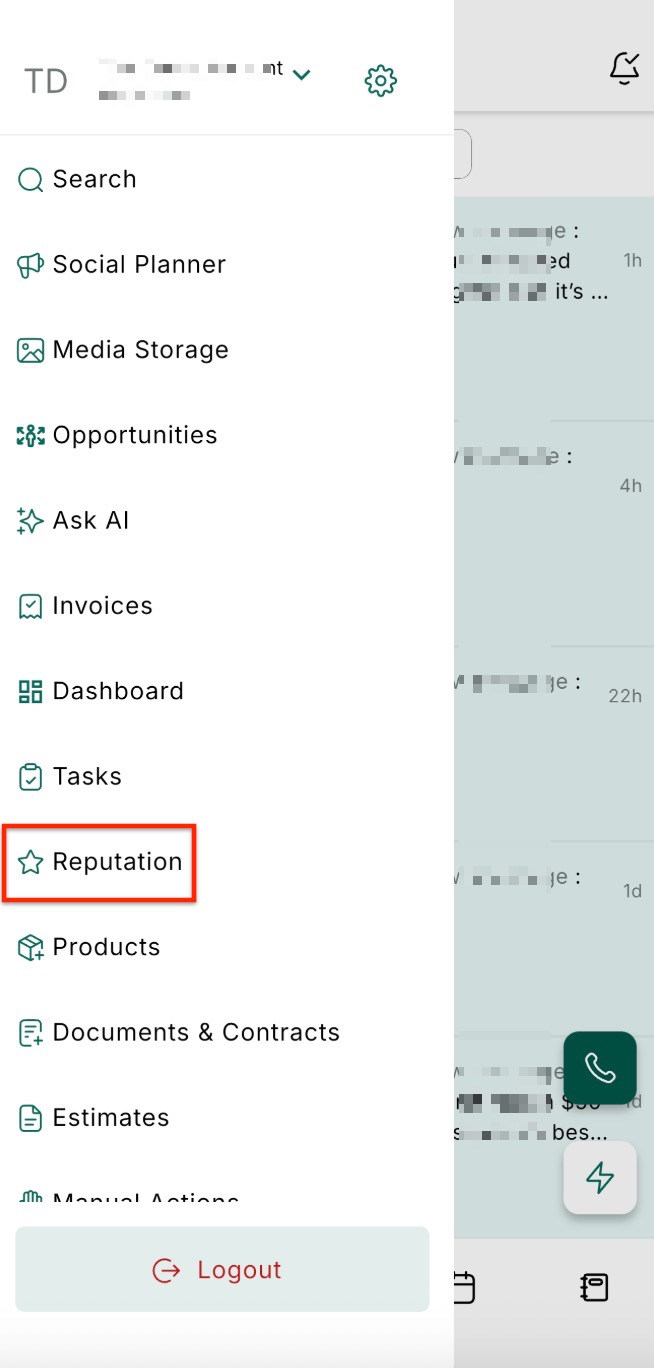The image size is (654, 1368).
Task: Tap the lightning bolt quick actions button
Action: pyautogui.click(x=600, y=1178)
